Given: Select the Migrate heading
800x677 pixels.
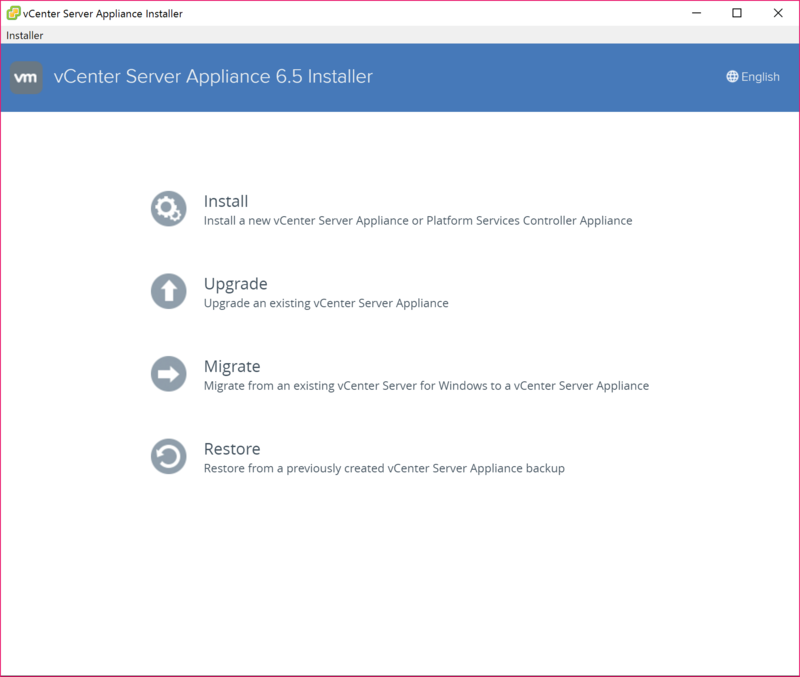Looking at the screenshot, I should coord(232,367).
